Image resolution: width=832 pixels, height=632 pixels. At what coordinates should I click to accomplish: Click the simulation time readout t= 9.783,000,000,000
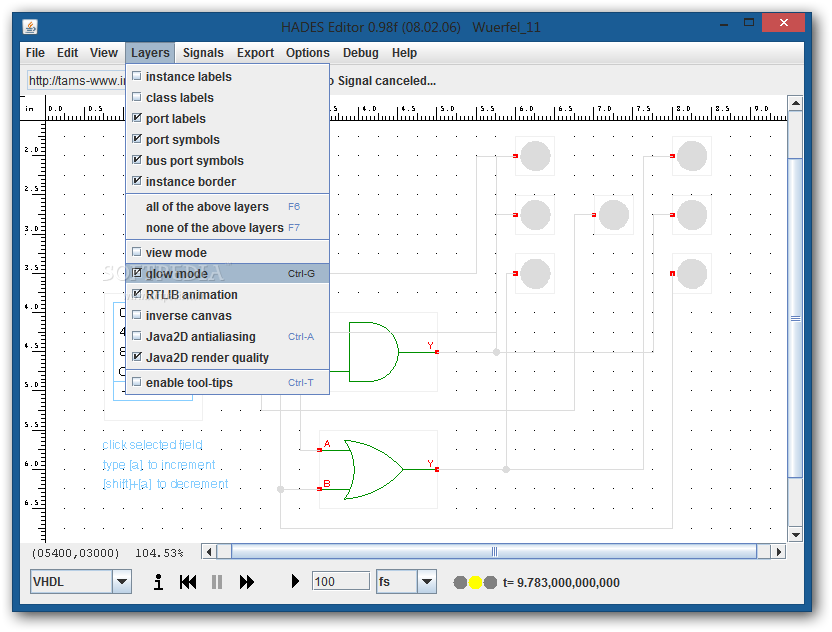tap(561, 583)
